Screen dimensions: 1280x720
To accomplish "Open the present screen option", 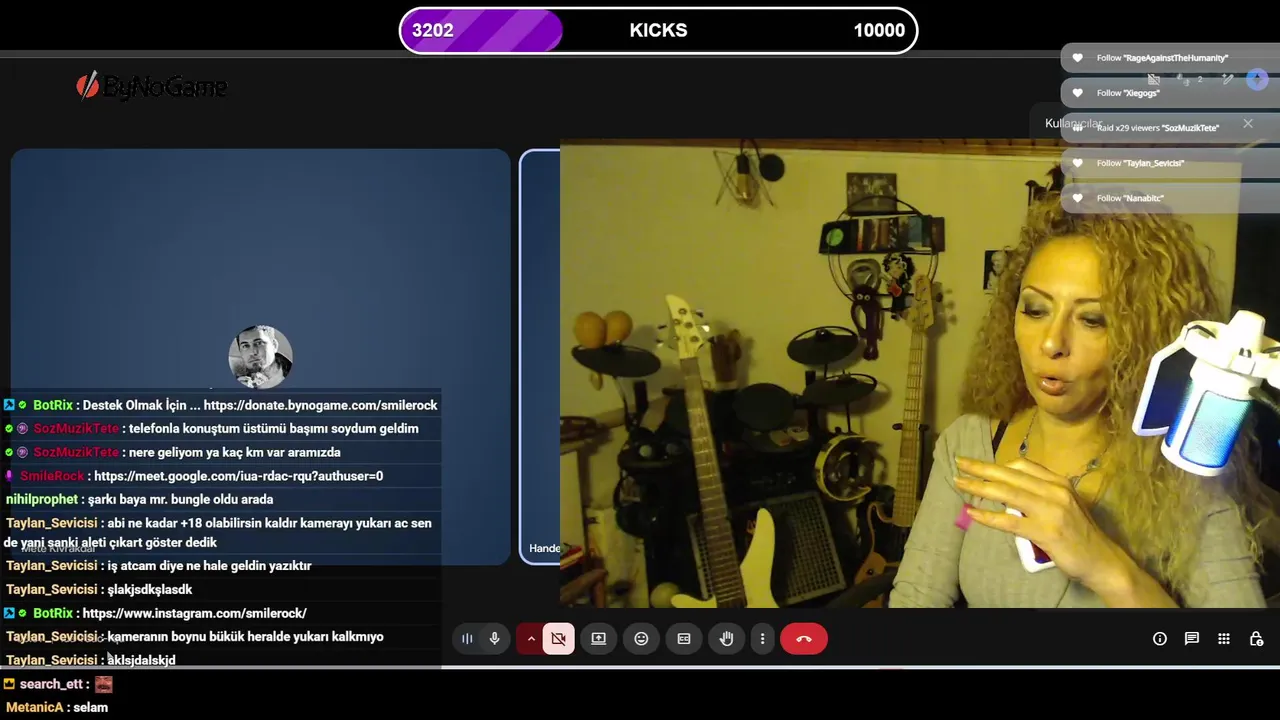I will click(x=598, y=639).
